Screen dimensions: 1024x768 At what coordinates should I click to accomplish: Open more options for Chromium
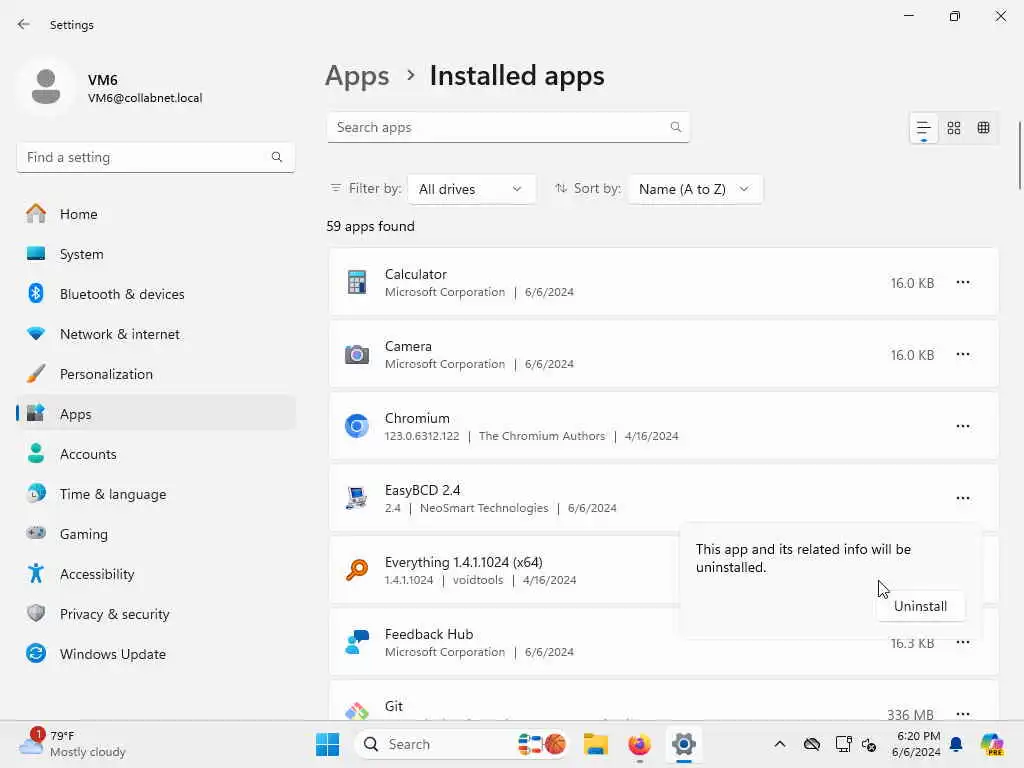tap(963, 426)
